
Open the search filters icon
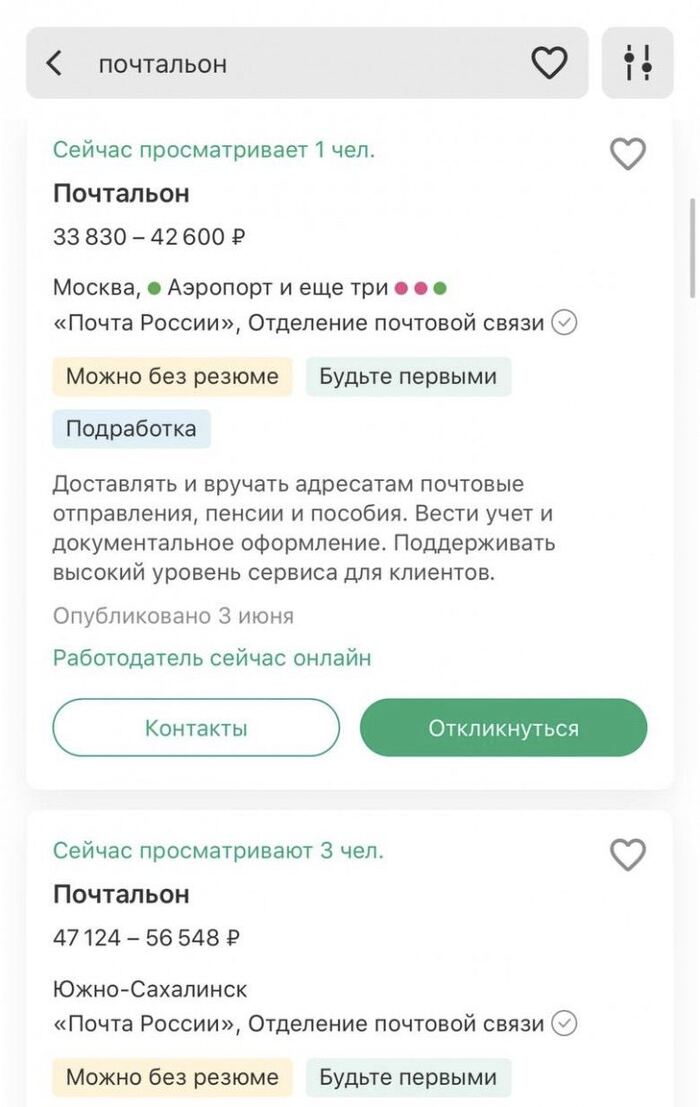638,62
